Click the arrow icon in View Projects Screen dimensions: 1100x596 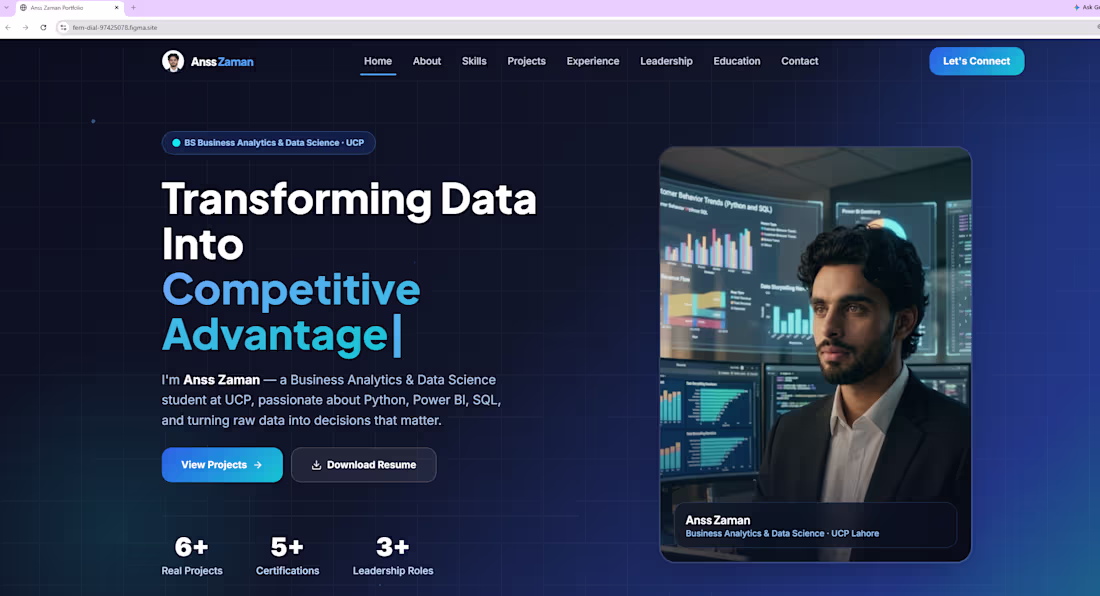click(x=258, y=465)
